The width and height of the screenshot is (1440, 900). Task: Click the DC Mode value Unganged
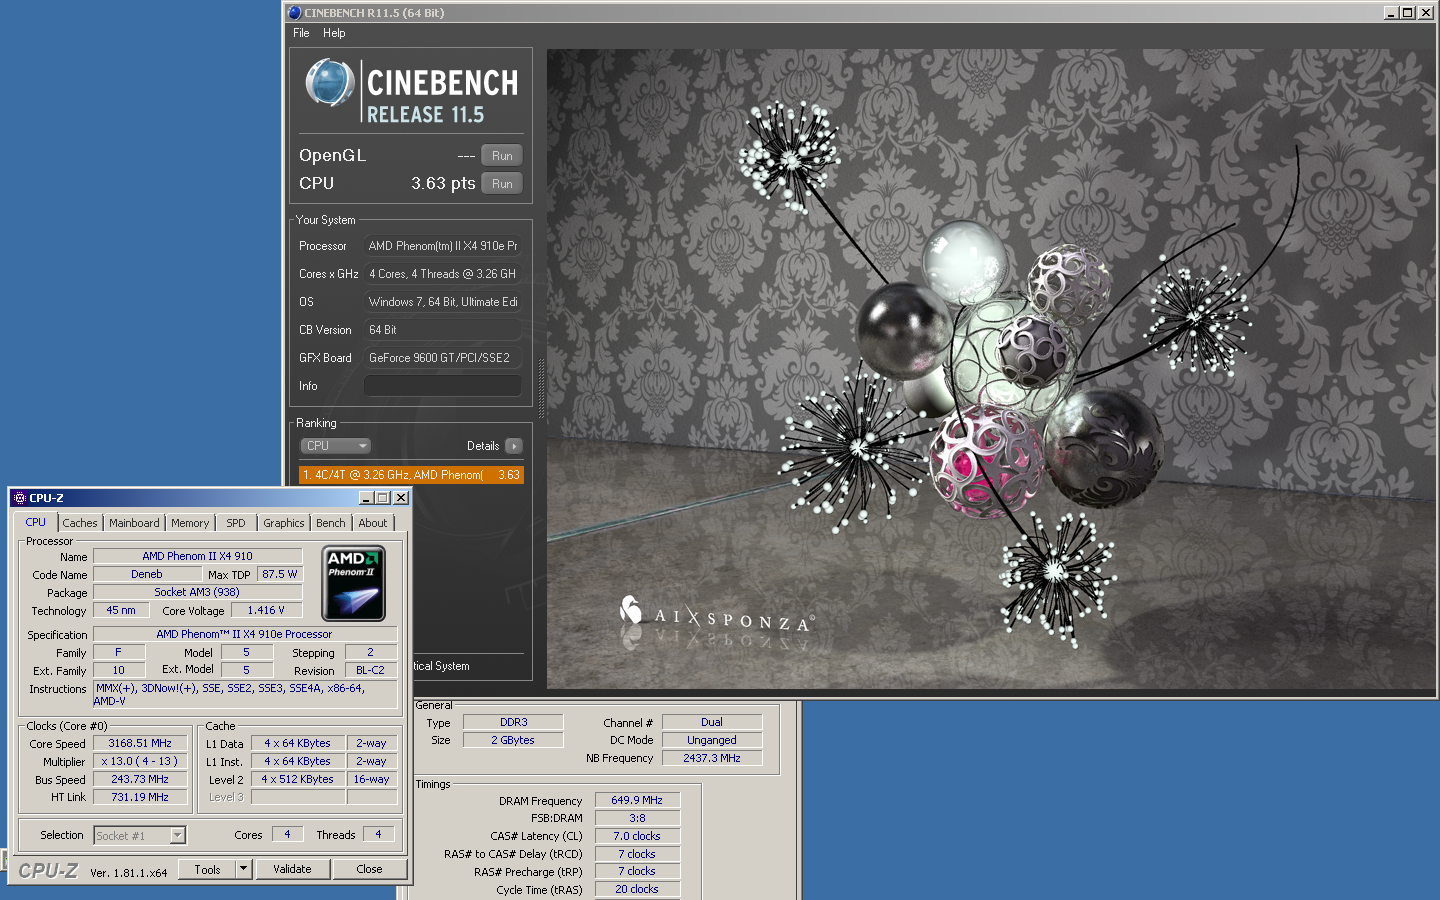pos(712,740)
